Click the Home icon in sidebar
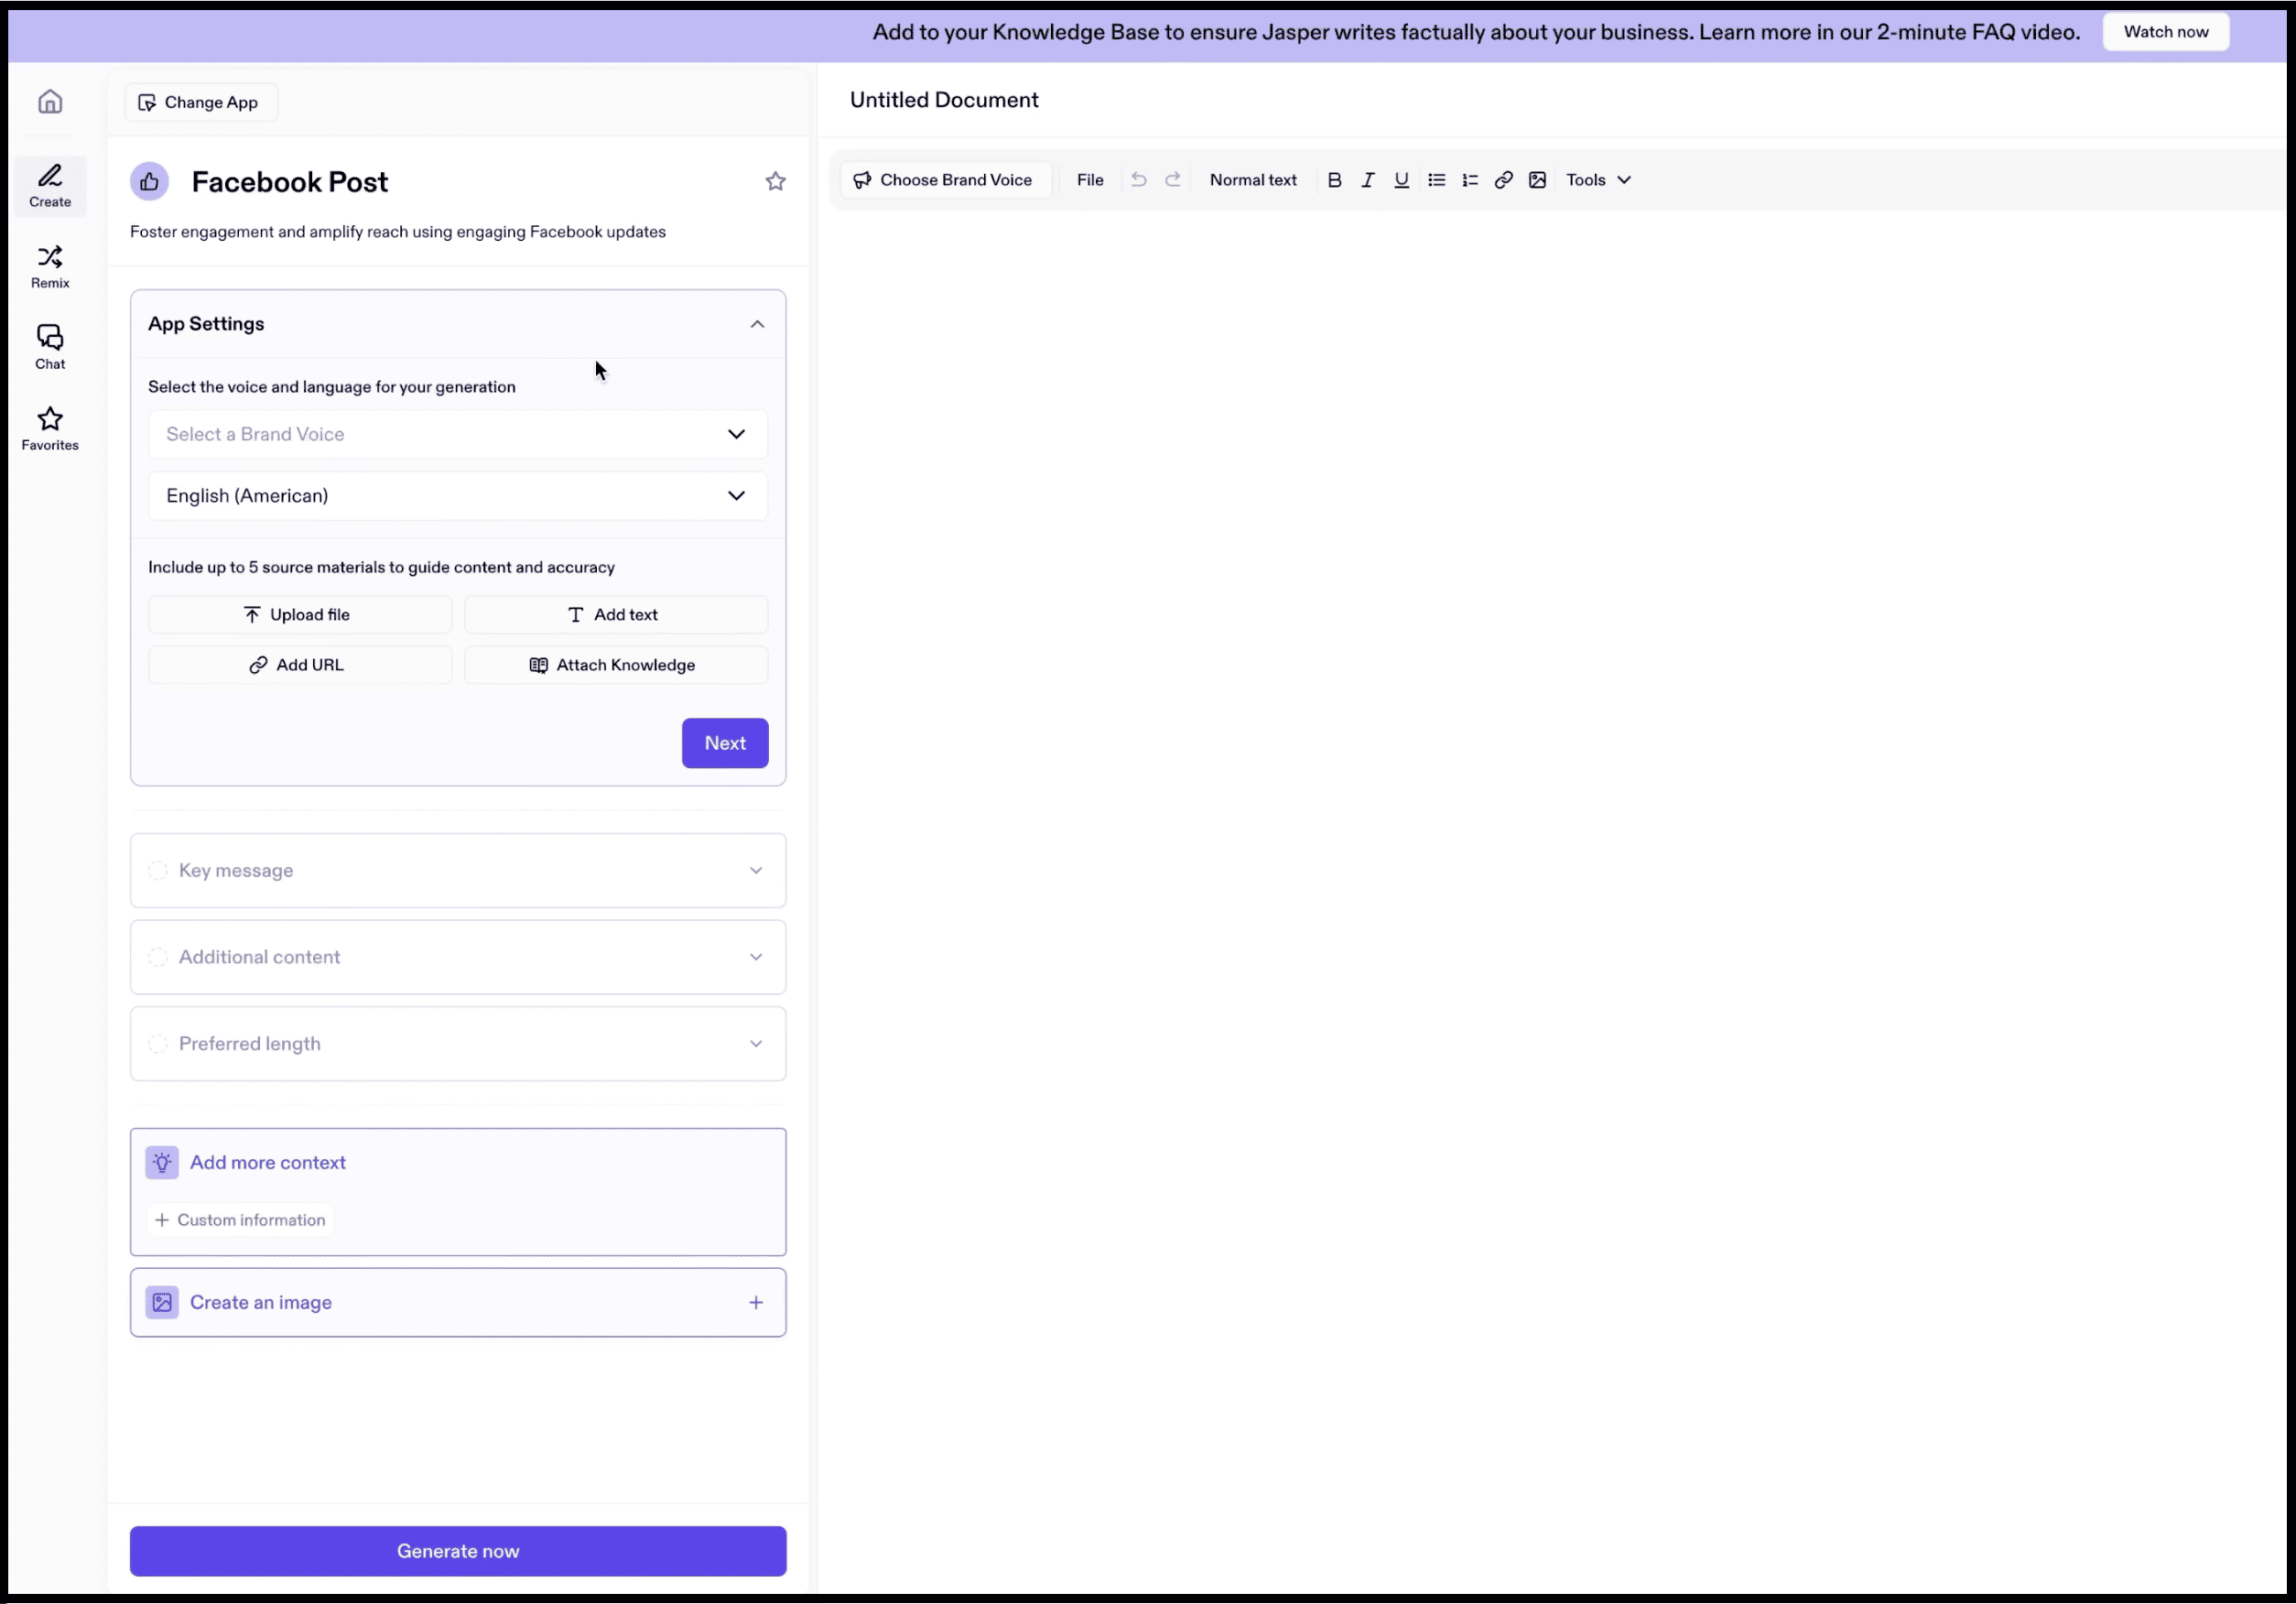 [50, 102]
